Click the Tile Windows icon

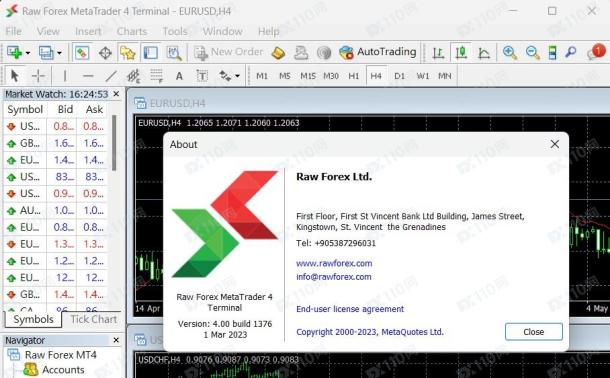coord(552,52)
